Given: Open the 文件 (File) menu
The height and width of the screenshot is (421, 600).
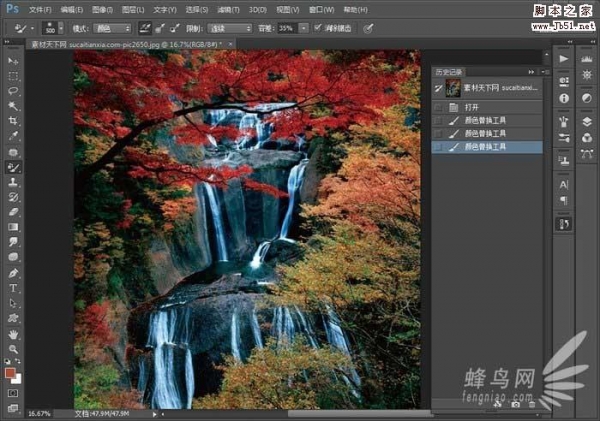Looking at the screenshot, I should coord(40,9).
